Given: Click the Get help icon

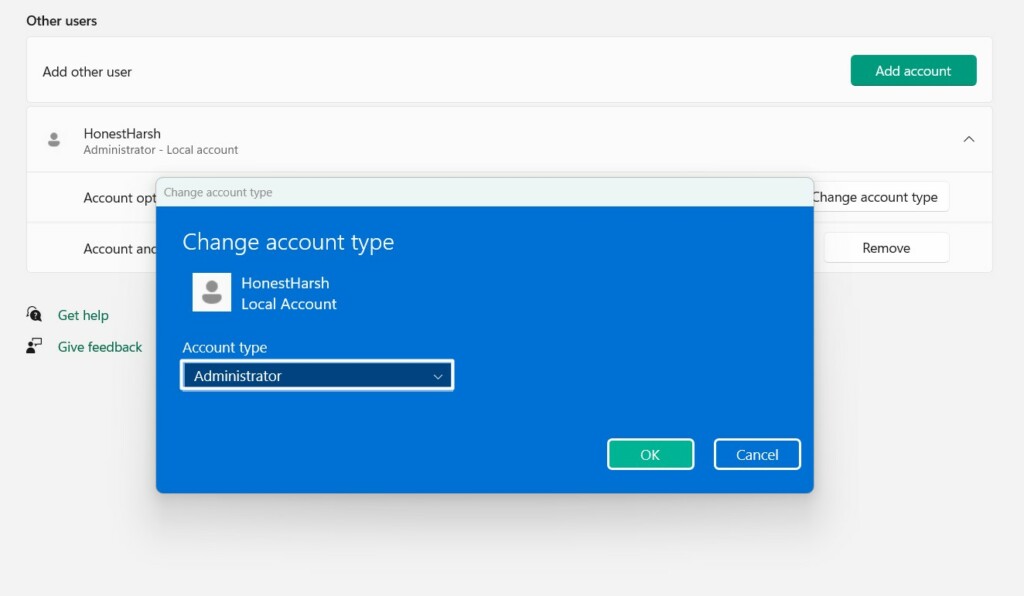Looking at the screenshot, I should (x=35, y=315).
